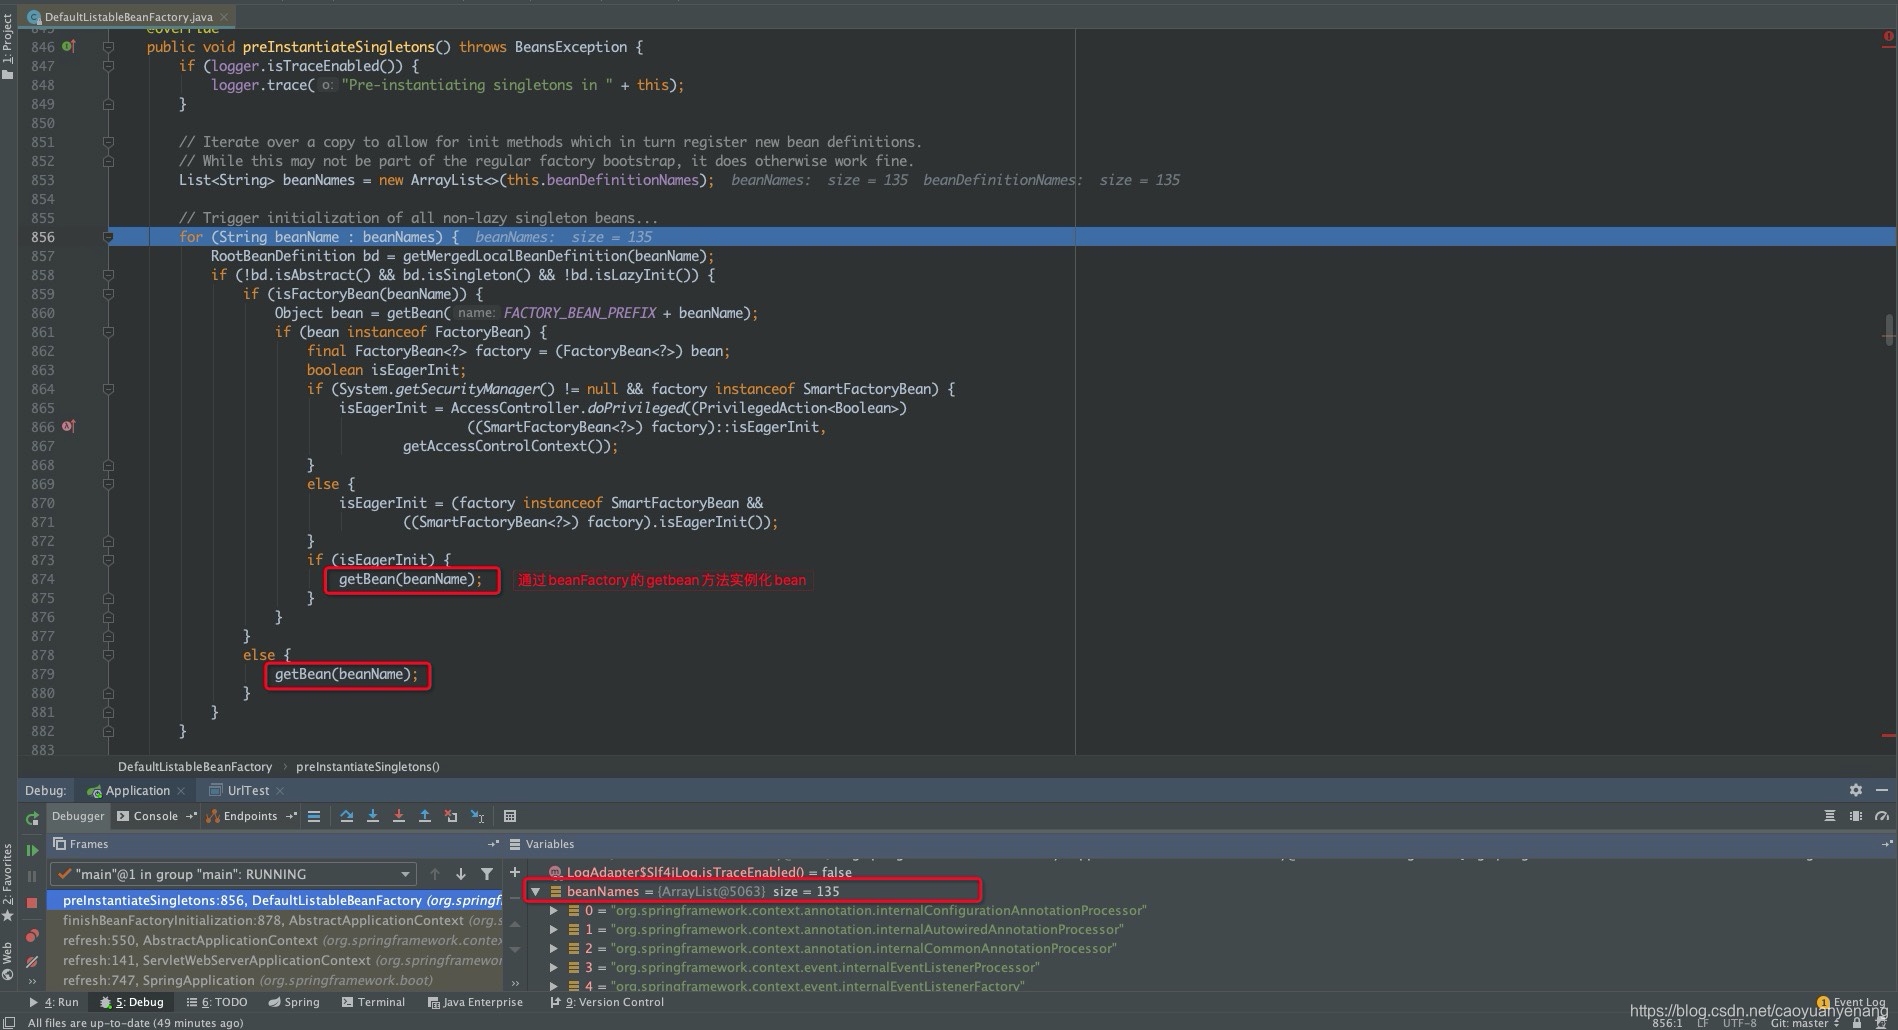Viewport: 1898px width, 1030px height.
Task: Open the Console tab
Action: [x=156, y=816]
